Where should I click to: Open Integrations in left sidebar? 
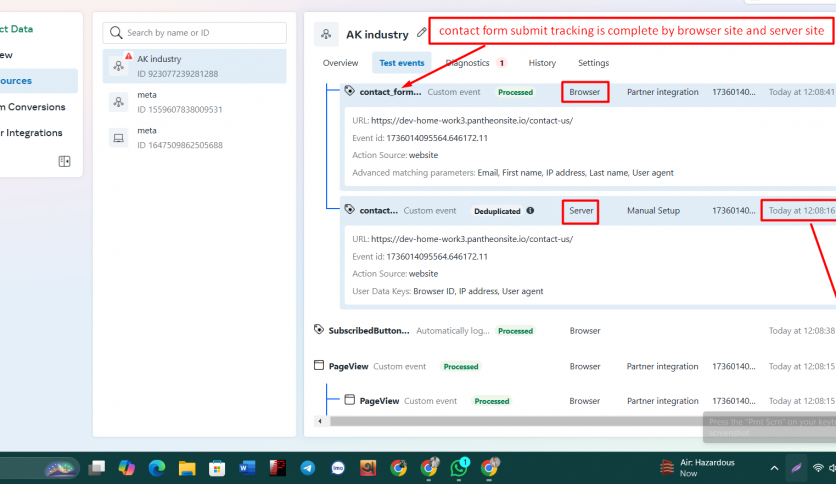click(x=31, y=133)
